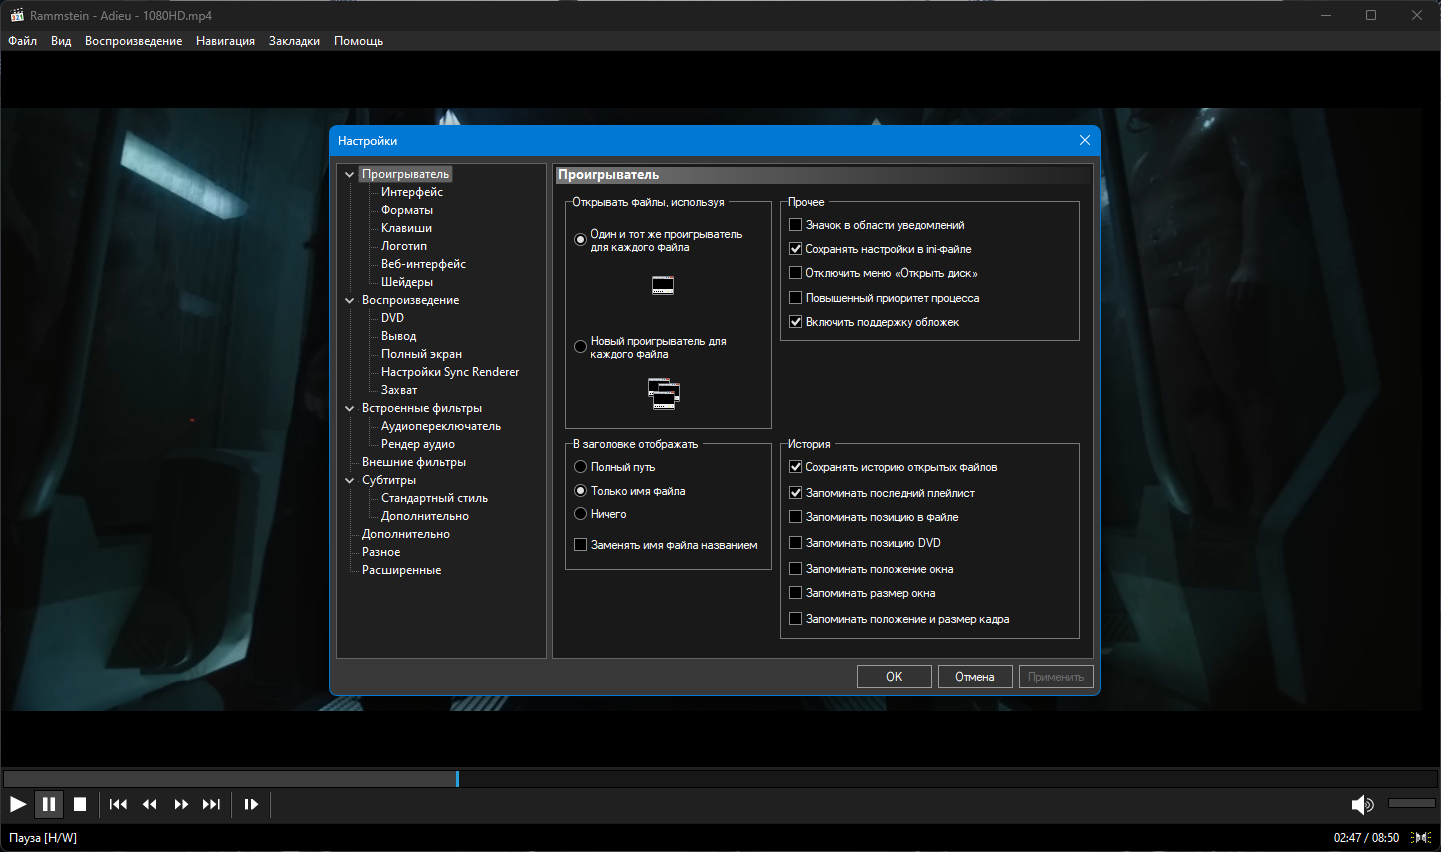Viewport: 1441px width, 852px height.
Task: Confirm settings with OK button
Action: click(894, 677)
